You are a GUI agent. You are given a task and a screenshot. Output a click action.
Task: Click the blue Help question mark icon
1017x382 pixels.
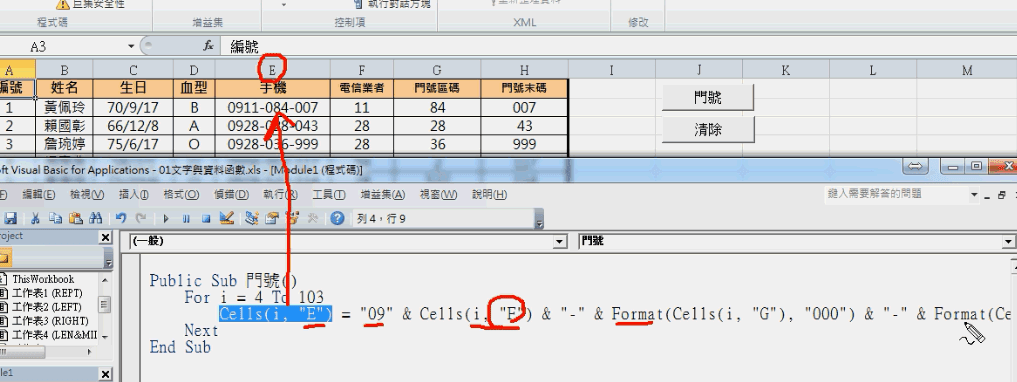(x=337, y=219)
